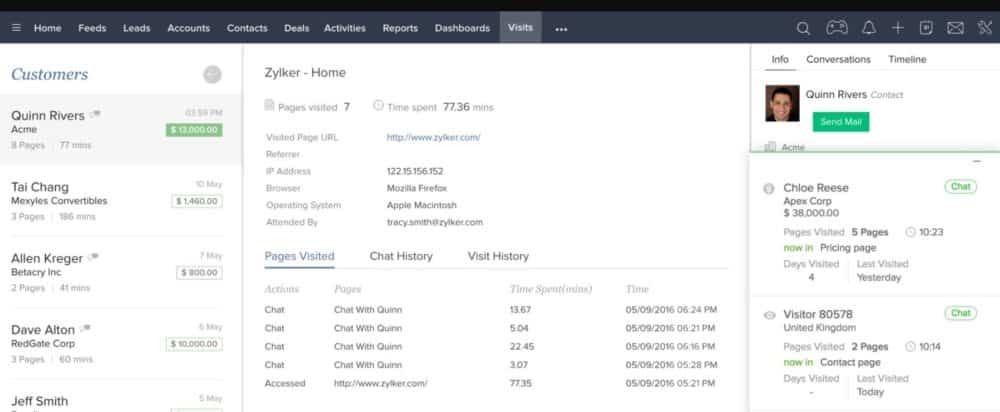Click Chat button for Visitor 80578
The image size is (1000, 412).
960,313
